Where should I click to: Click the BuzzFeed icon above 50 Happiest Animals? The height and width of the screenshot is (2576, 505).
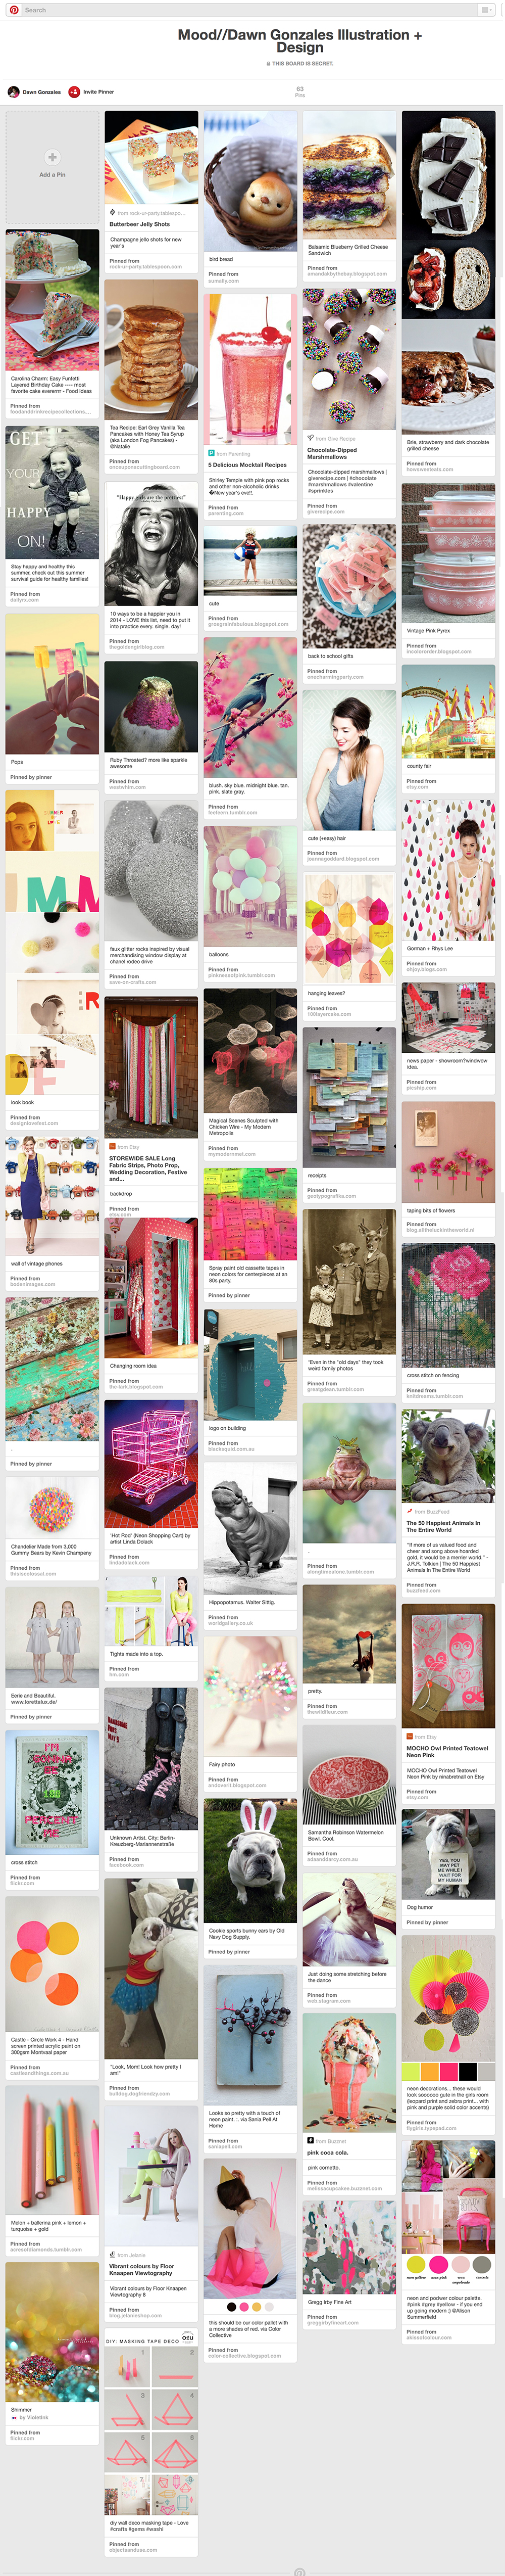pos(409,1511)
